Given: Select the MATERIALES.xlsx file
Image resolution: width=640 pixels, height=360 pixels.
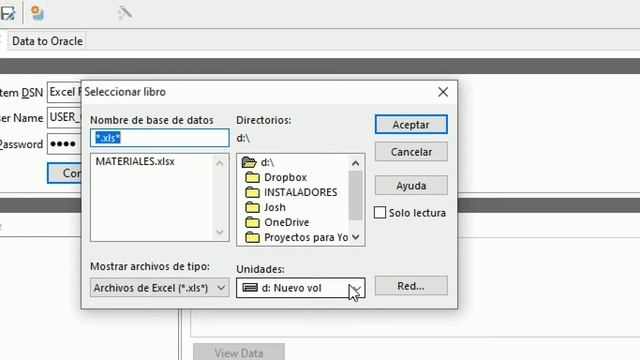Looking at the screenshot, I should [135, 162].
